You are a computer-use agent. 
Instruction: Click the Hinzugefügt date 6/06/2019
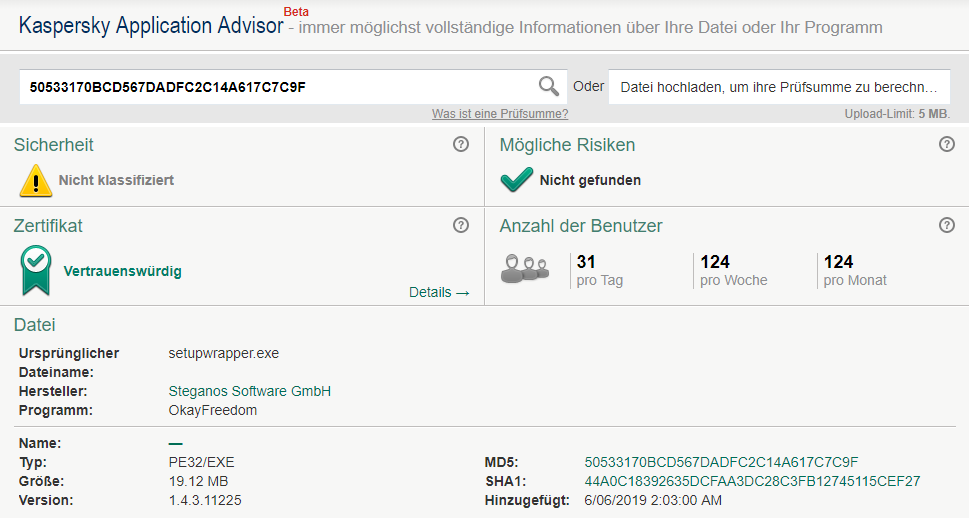[x=653, y=500]
